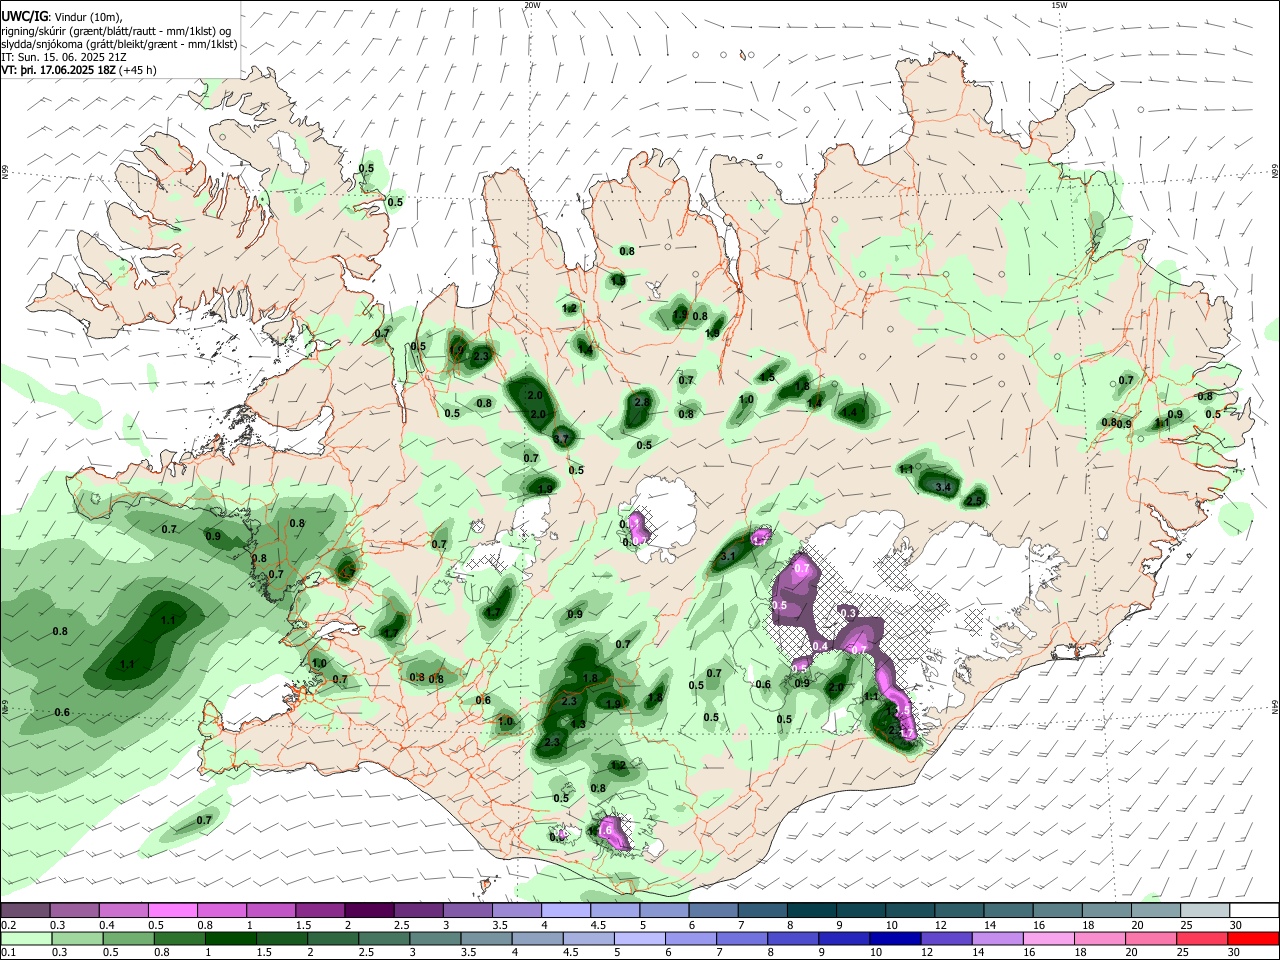The width and height of the screenshot is (1280, 960).
Task: Pick the bright red swatch labeled 30 in the bottom scale
Action: pyautogui.click(x=1255, y=939)
